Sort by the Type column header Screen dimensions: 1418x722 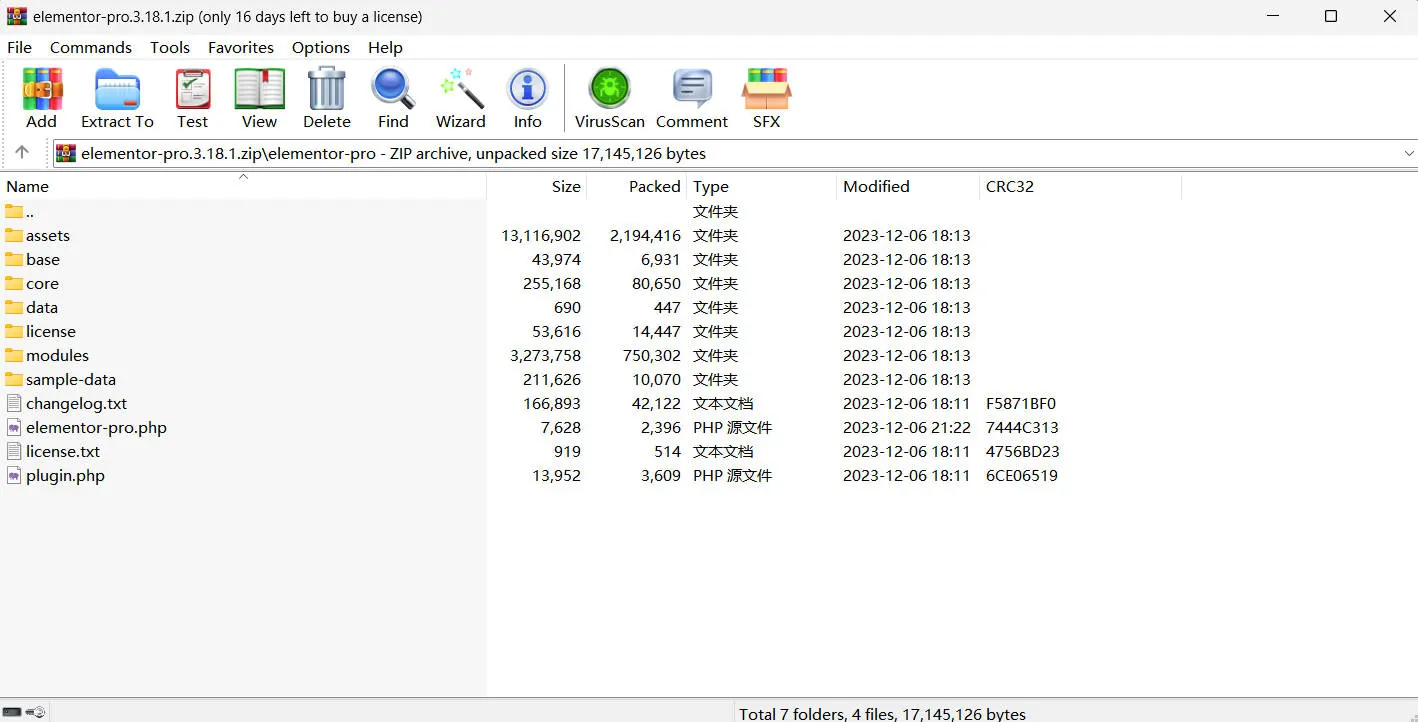coord(762,186)
